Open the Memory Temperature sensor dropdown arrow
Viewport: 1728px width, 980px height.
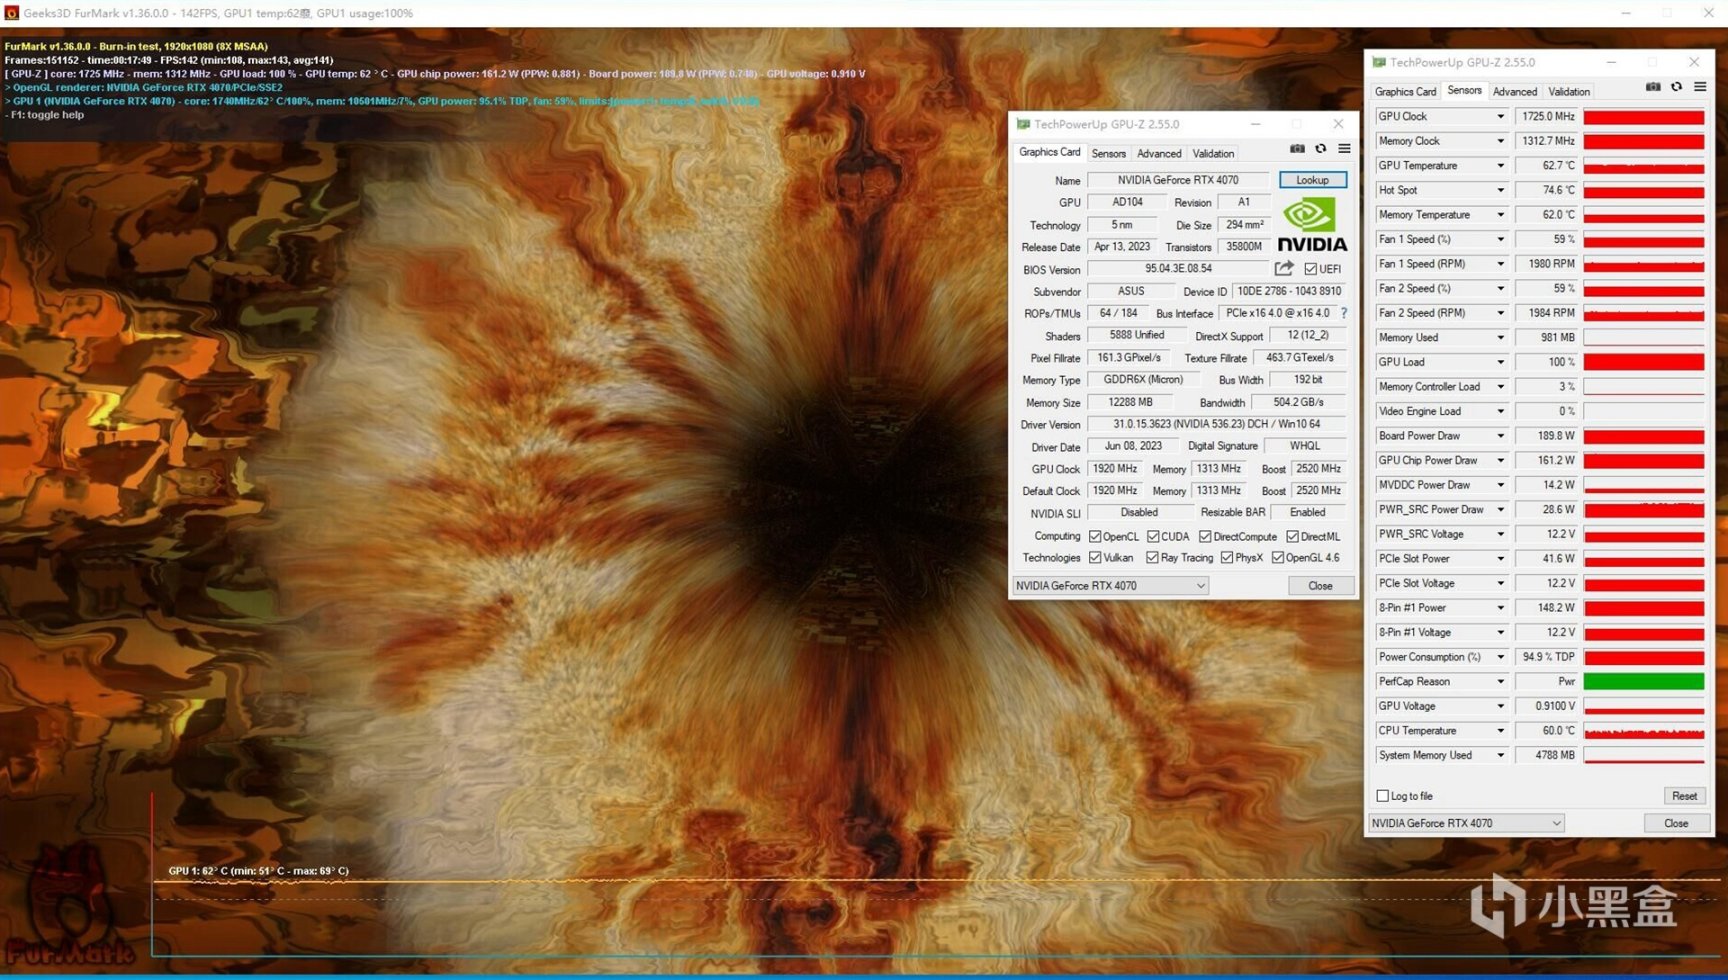tap(1500, 215)
